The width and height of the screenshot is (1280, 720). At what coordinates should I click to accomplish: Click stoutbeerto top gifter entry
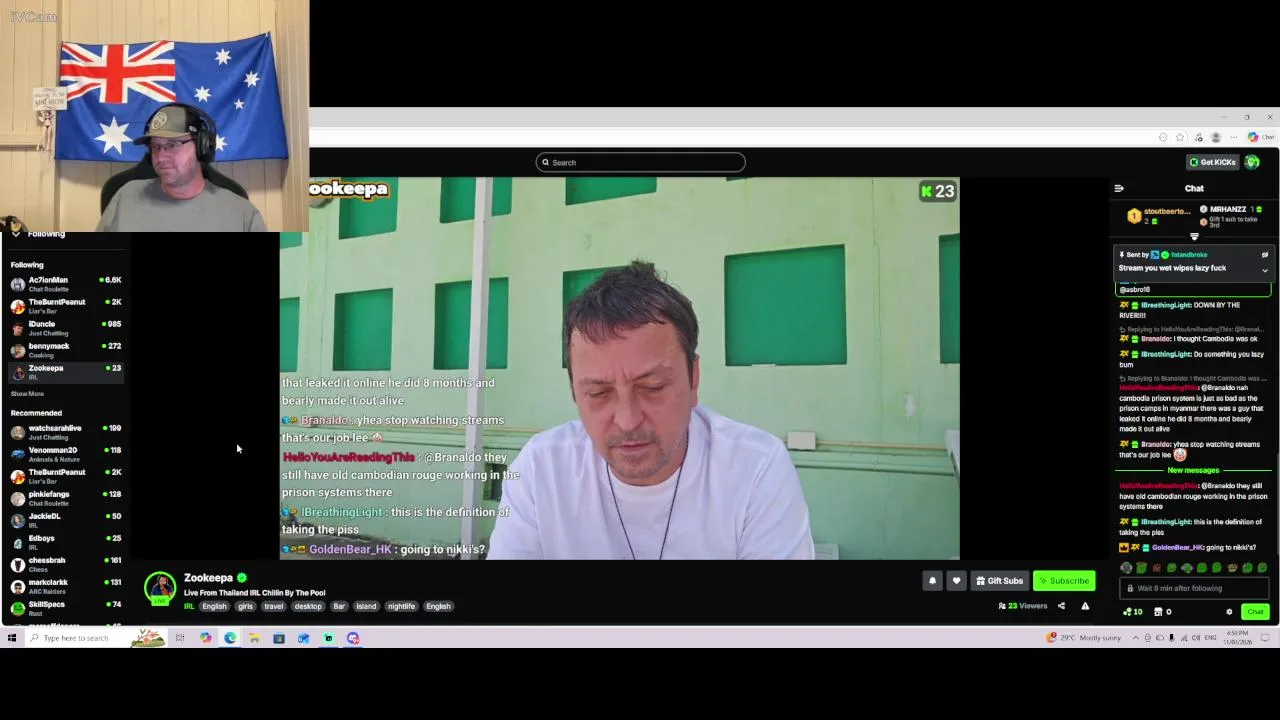(1159, 215)
